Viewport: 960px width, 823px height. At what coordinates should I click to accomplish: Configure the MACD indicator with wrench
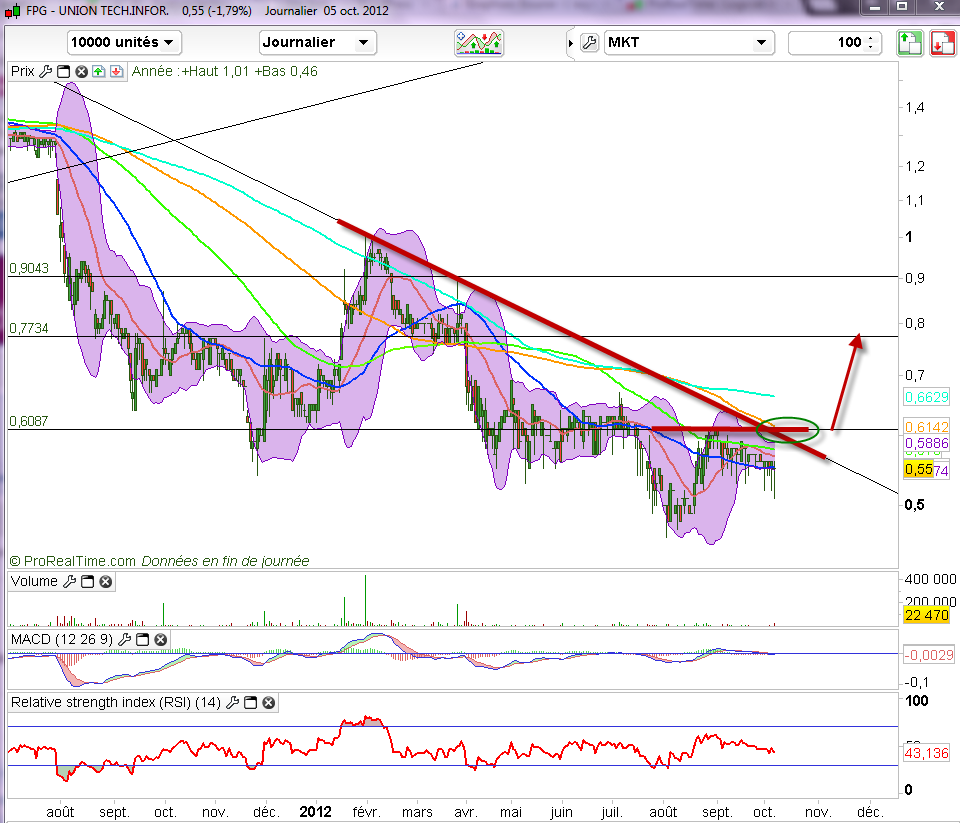124,639
